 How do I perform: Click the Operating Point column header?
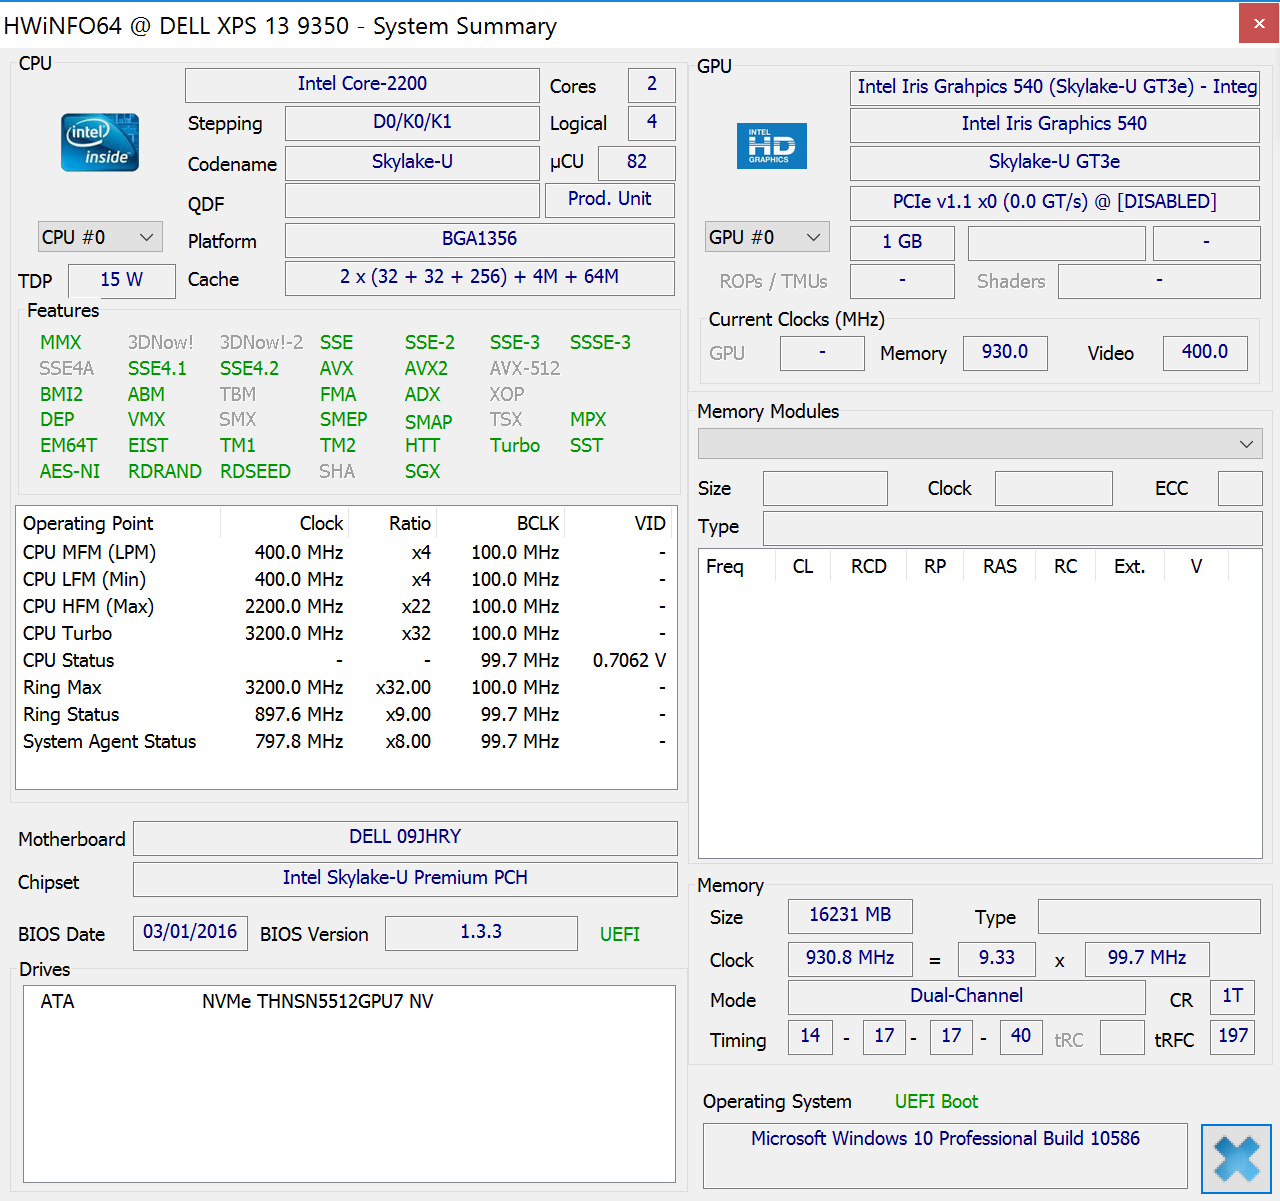click(x=118, y=523)
